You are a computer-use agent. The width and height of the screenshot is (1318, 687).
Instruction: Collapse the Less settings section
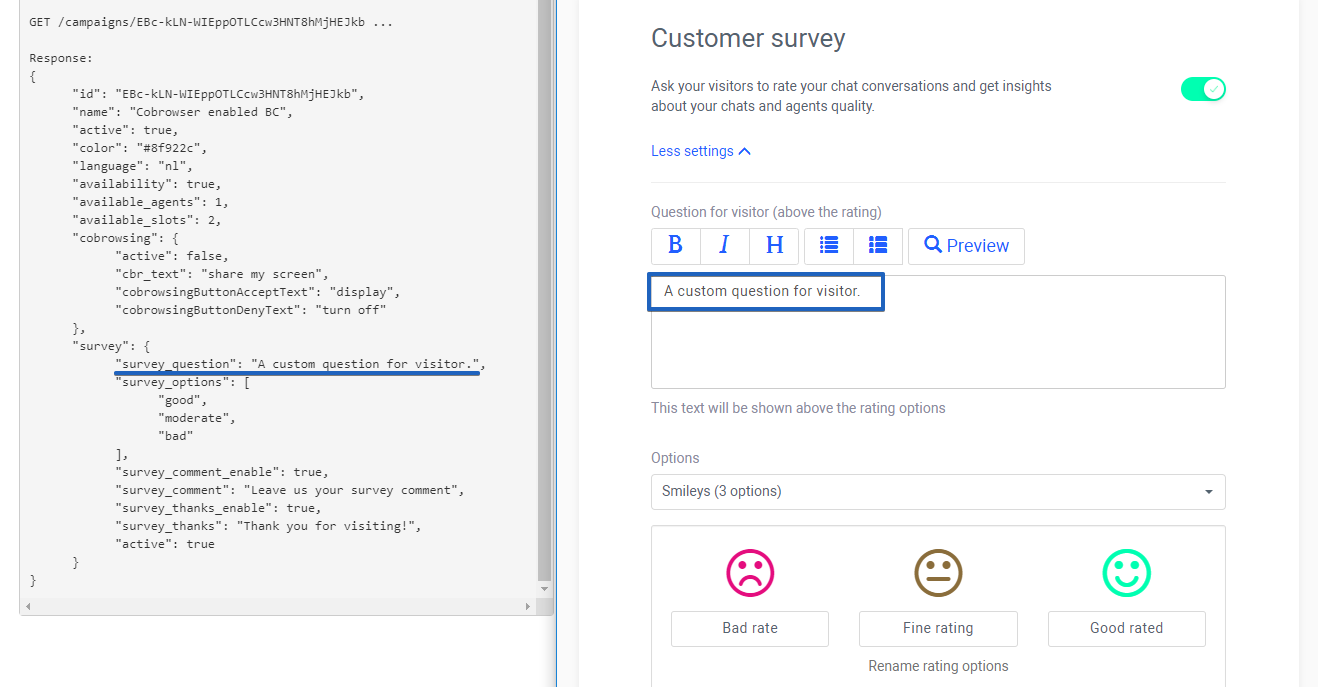point(700,150)
